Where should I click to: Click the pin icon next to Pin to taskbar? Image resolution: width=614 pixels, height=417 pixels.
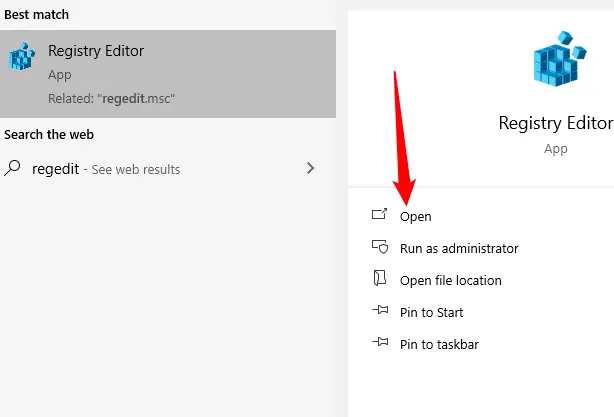coord(380,342)
